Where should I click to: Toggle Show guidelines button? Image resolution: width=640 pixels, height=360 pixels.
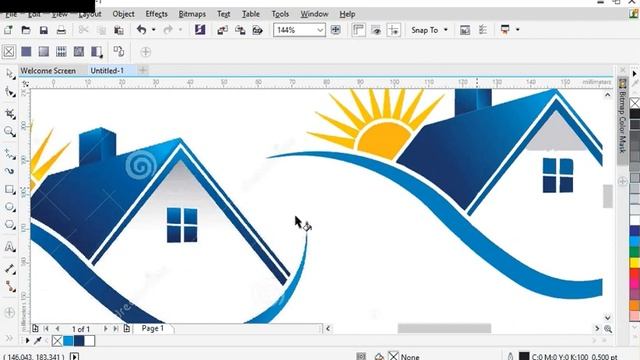point(393,30)
